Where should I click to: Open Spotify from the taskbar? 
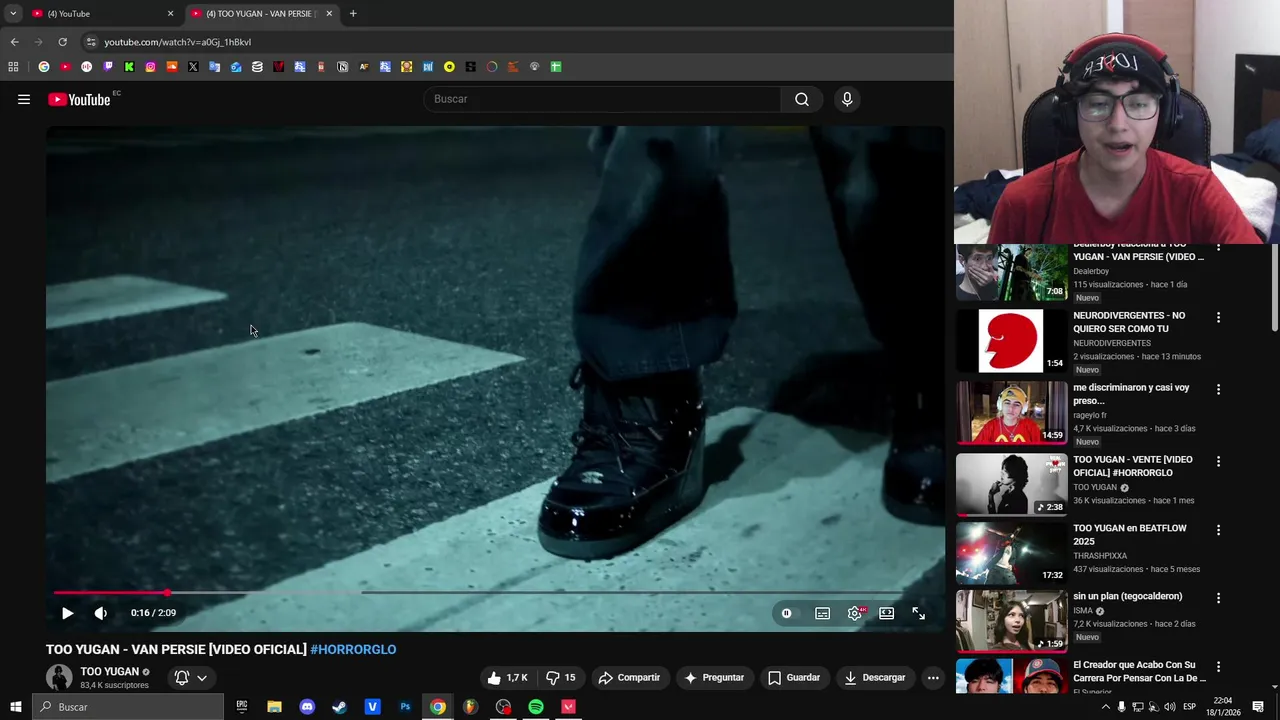coord(536,707)
